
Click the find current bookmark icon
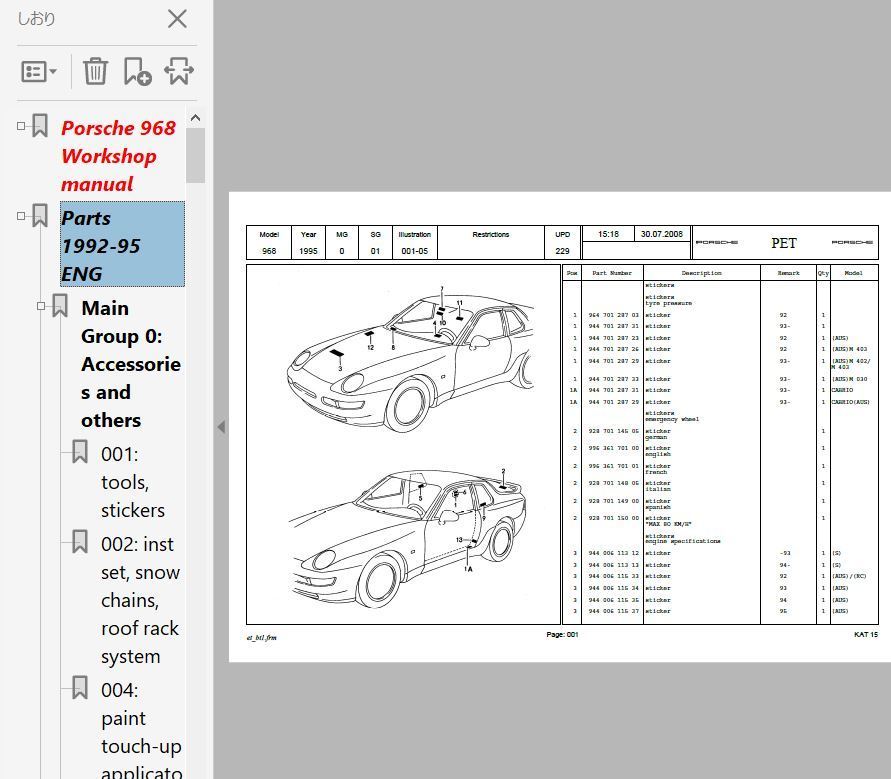pos(179,71)
